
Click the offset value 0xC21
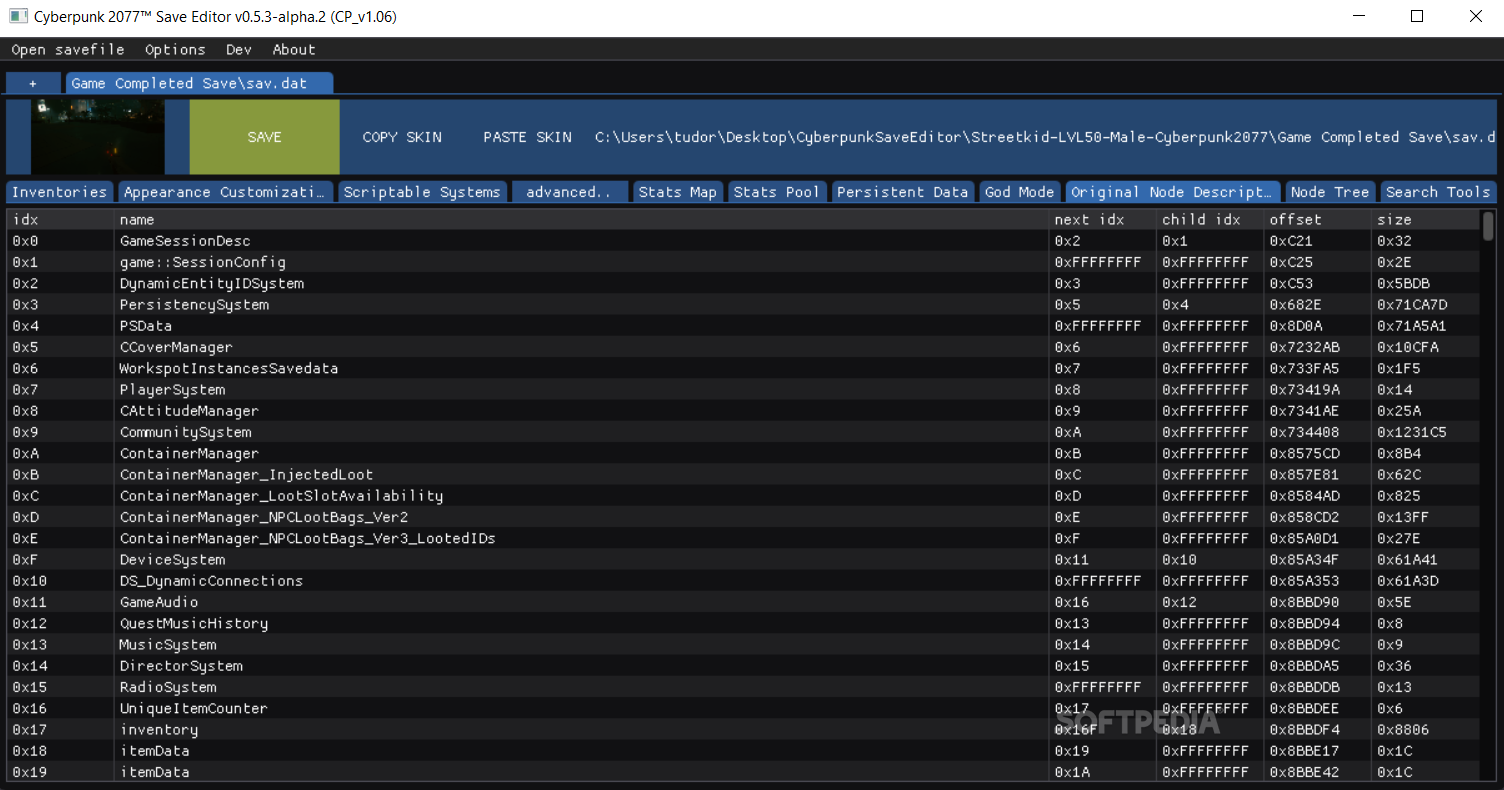[x=1292, y=241]
